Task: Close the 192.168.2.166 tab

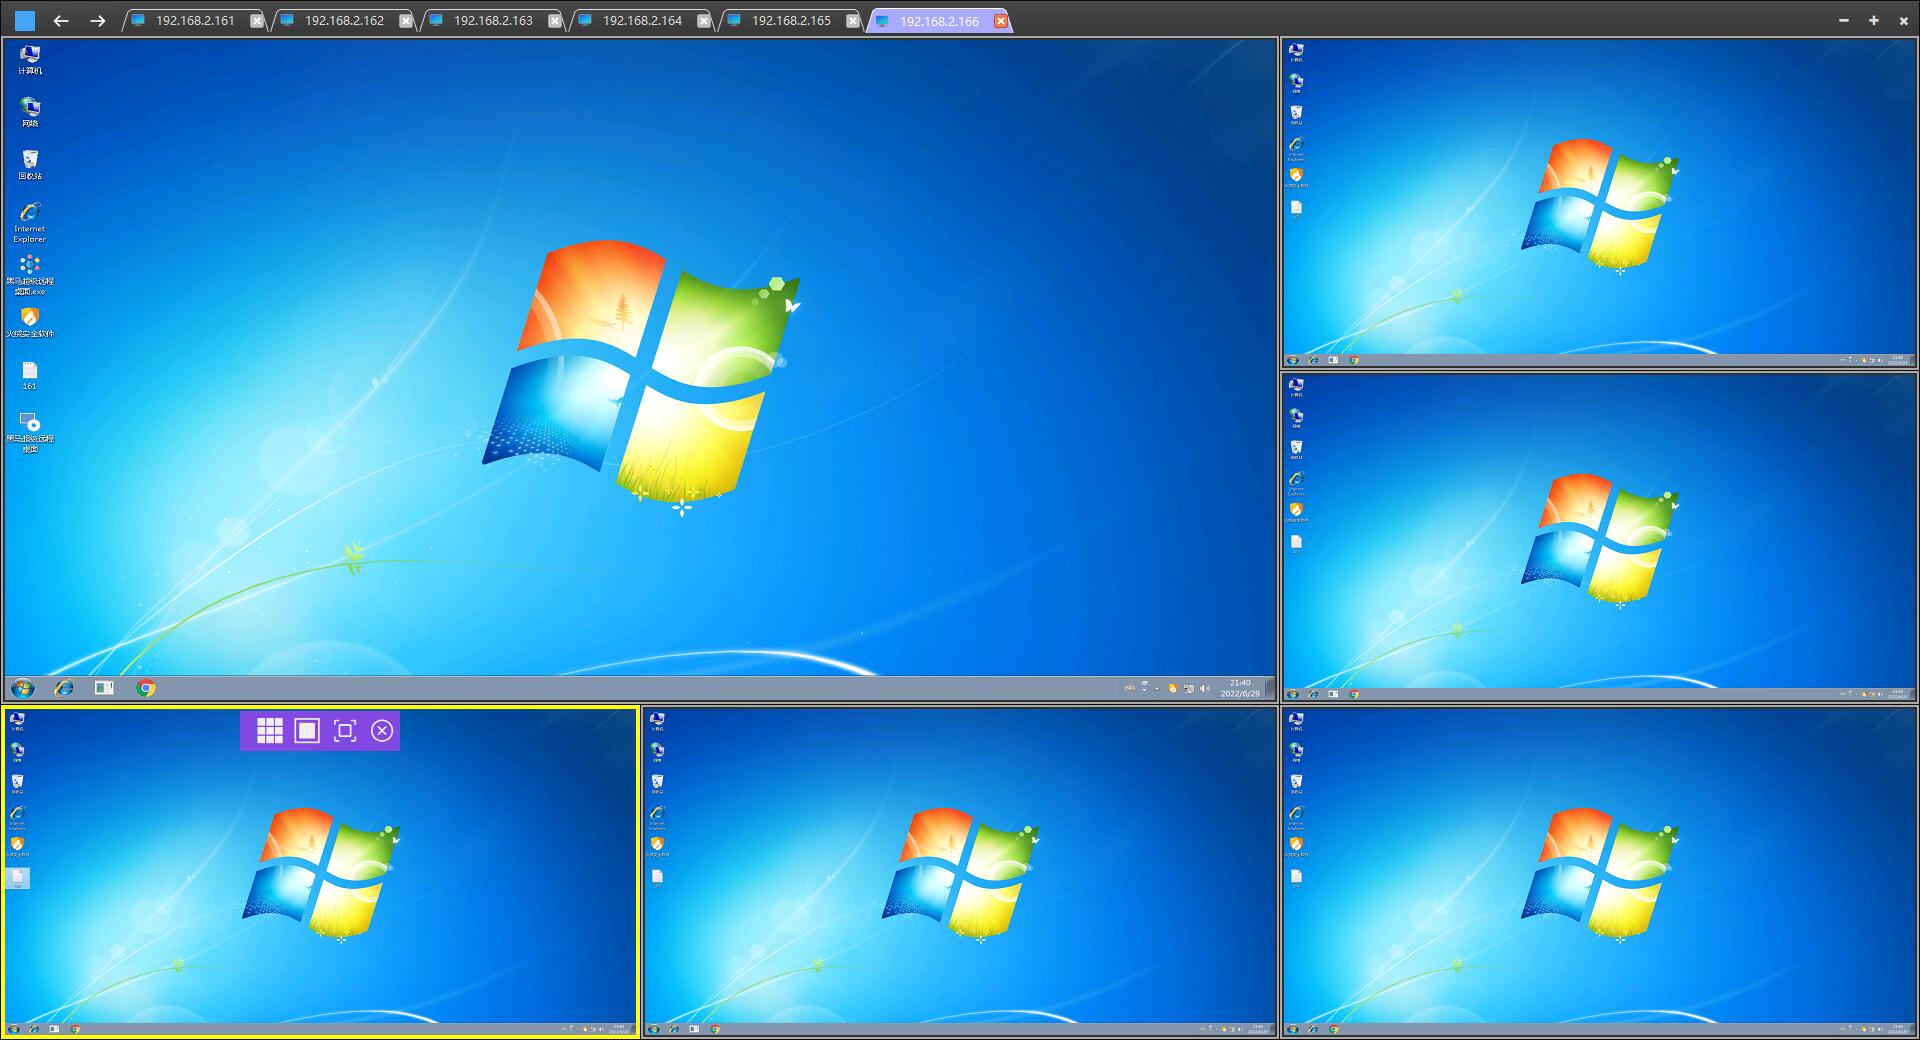Action: (x=1001, y=21)
